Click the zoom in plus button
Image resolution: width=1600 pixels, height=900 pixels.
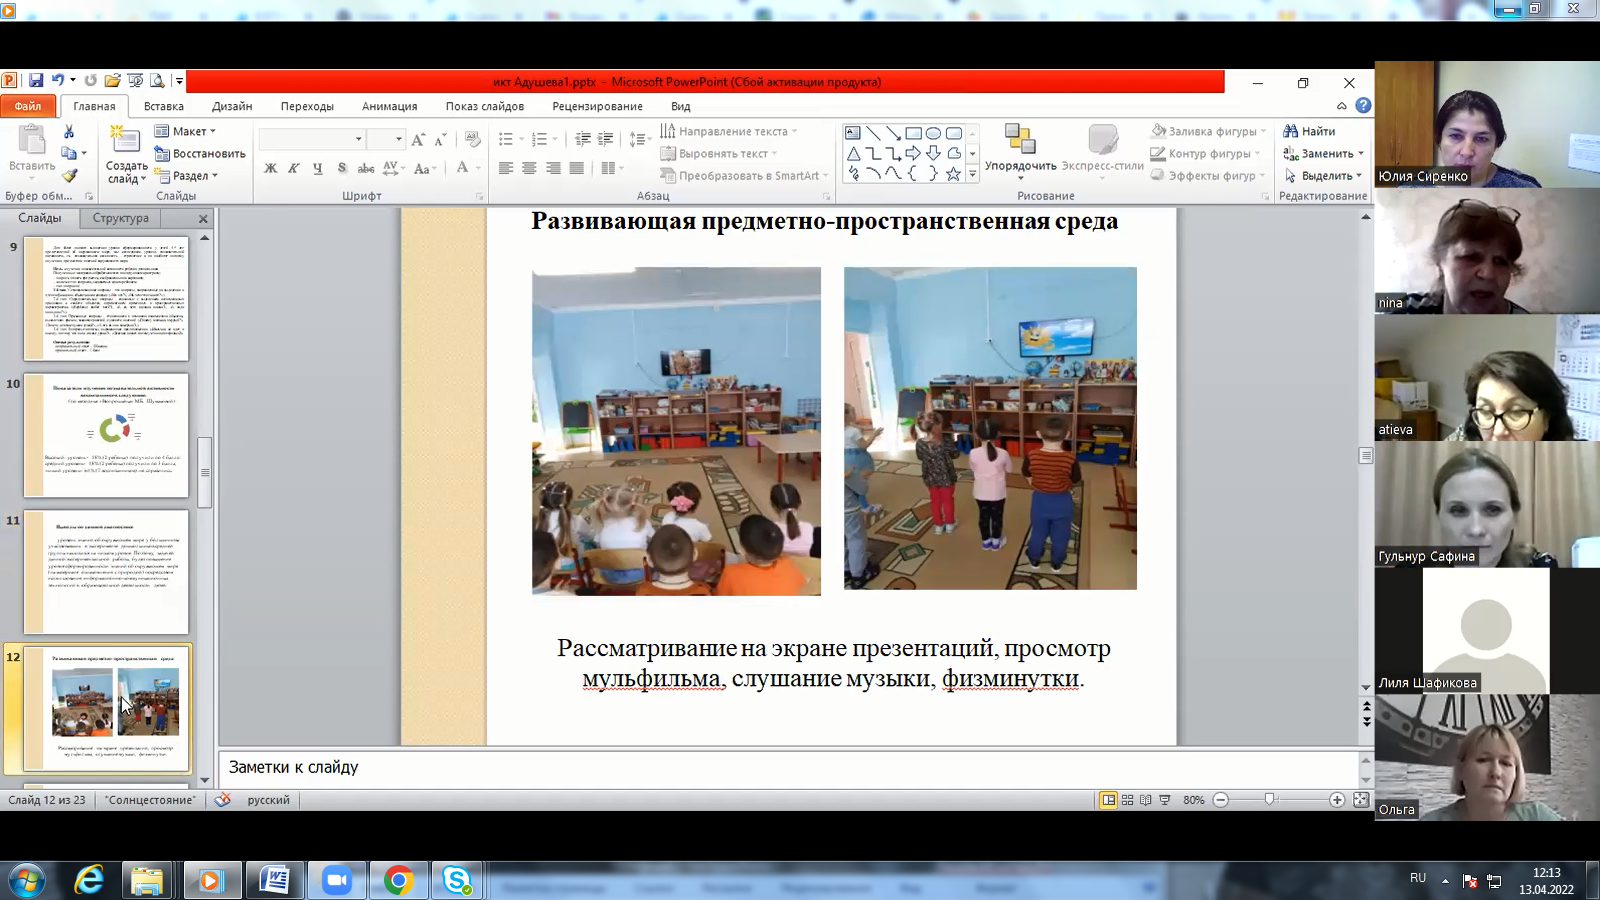click(1337, 800)
